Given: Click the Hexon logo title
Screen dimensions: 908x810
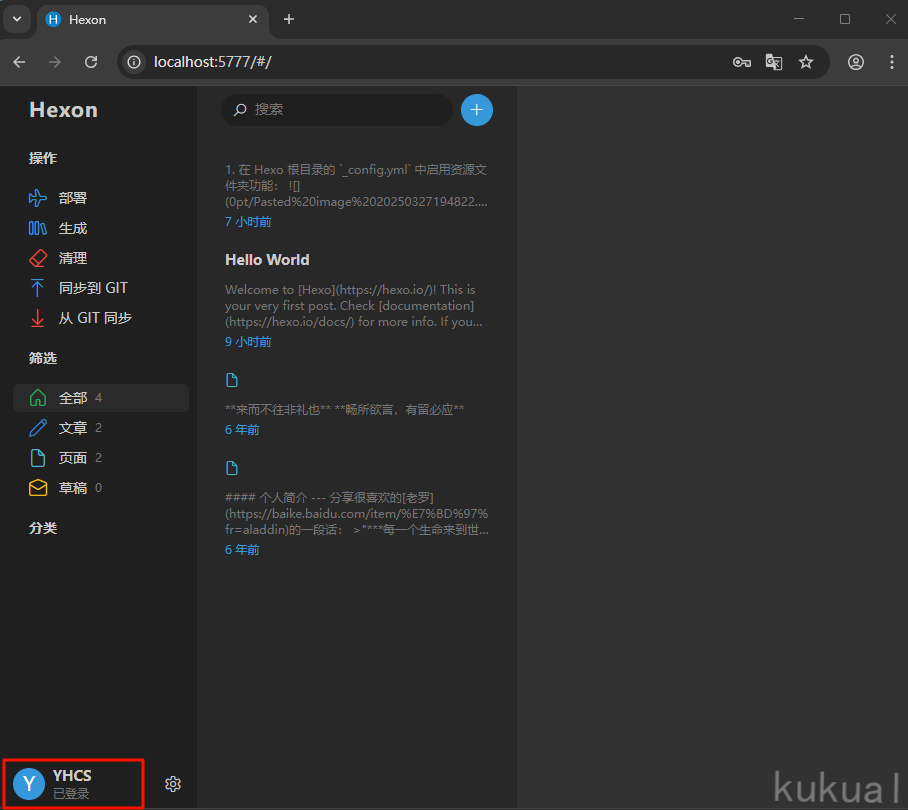Looking at the screenshot, I should pyautogui.click(x=64, y=110).
